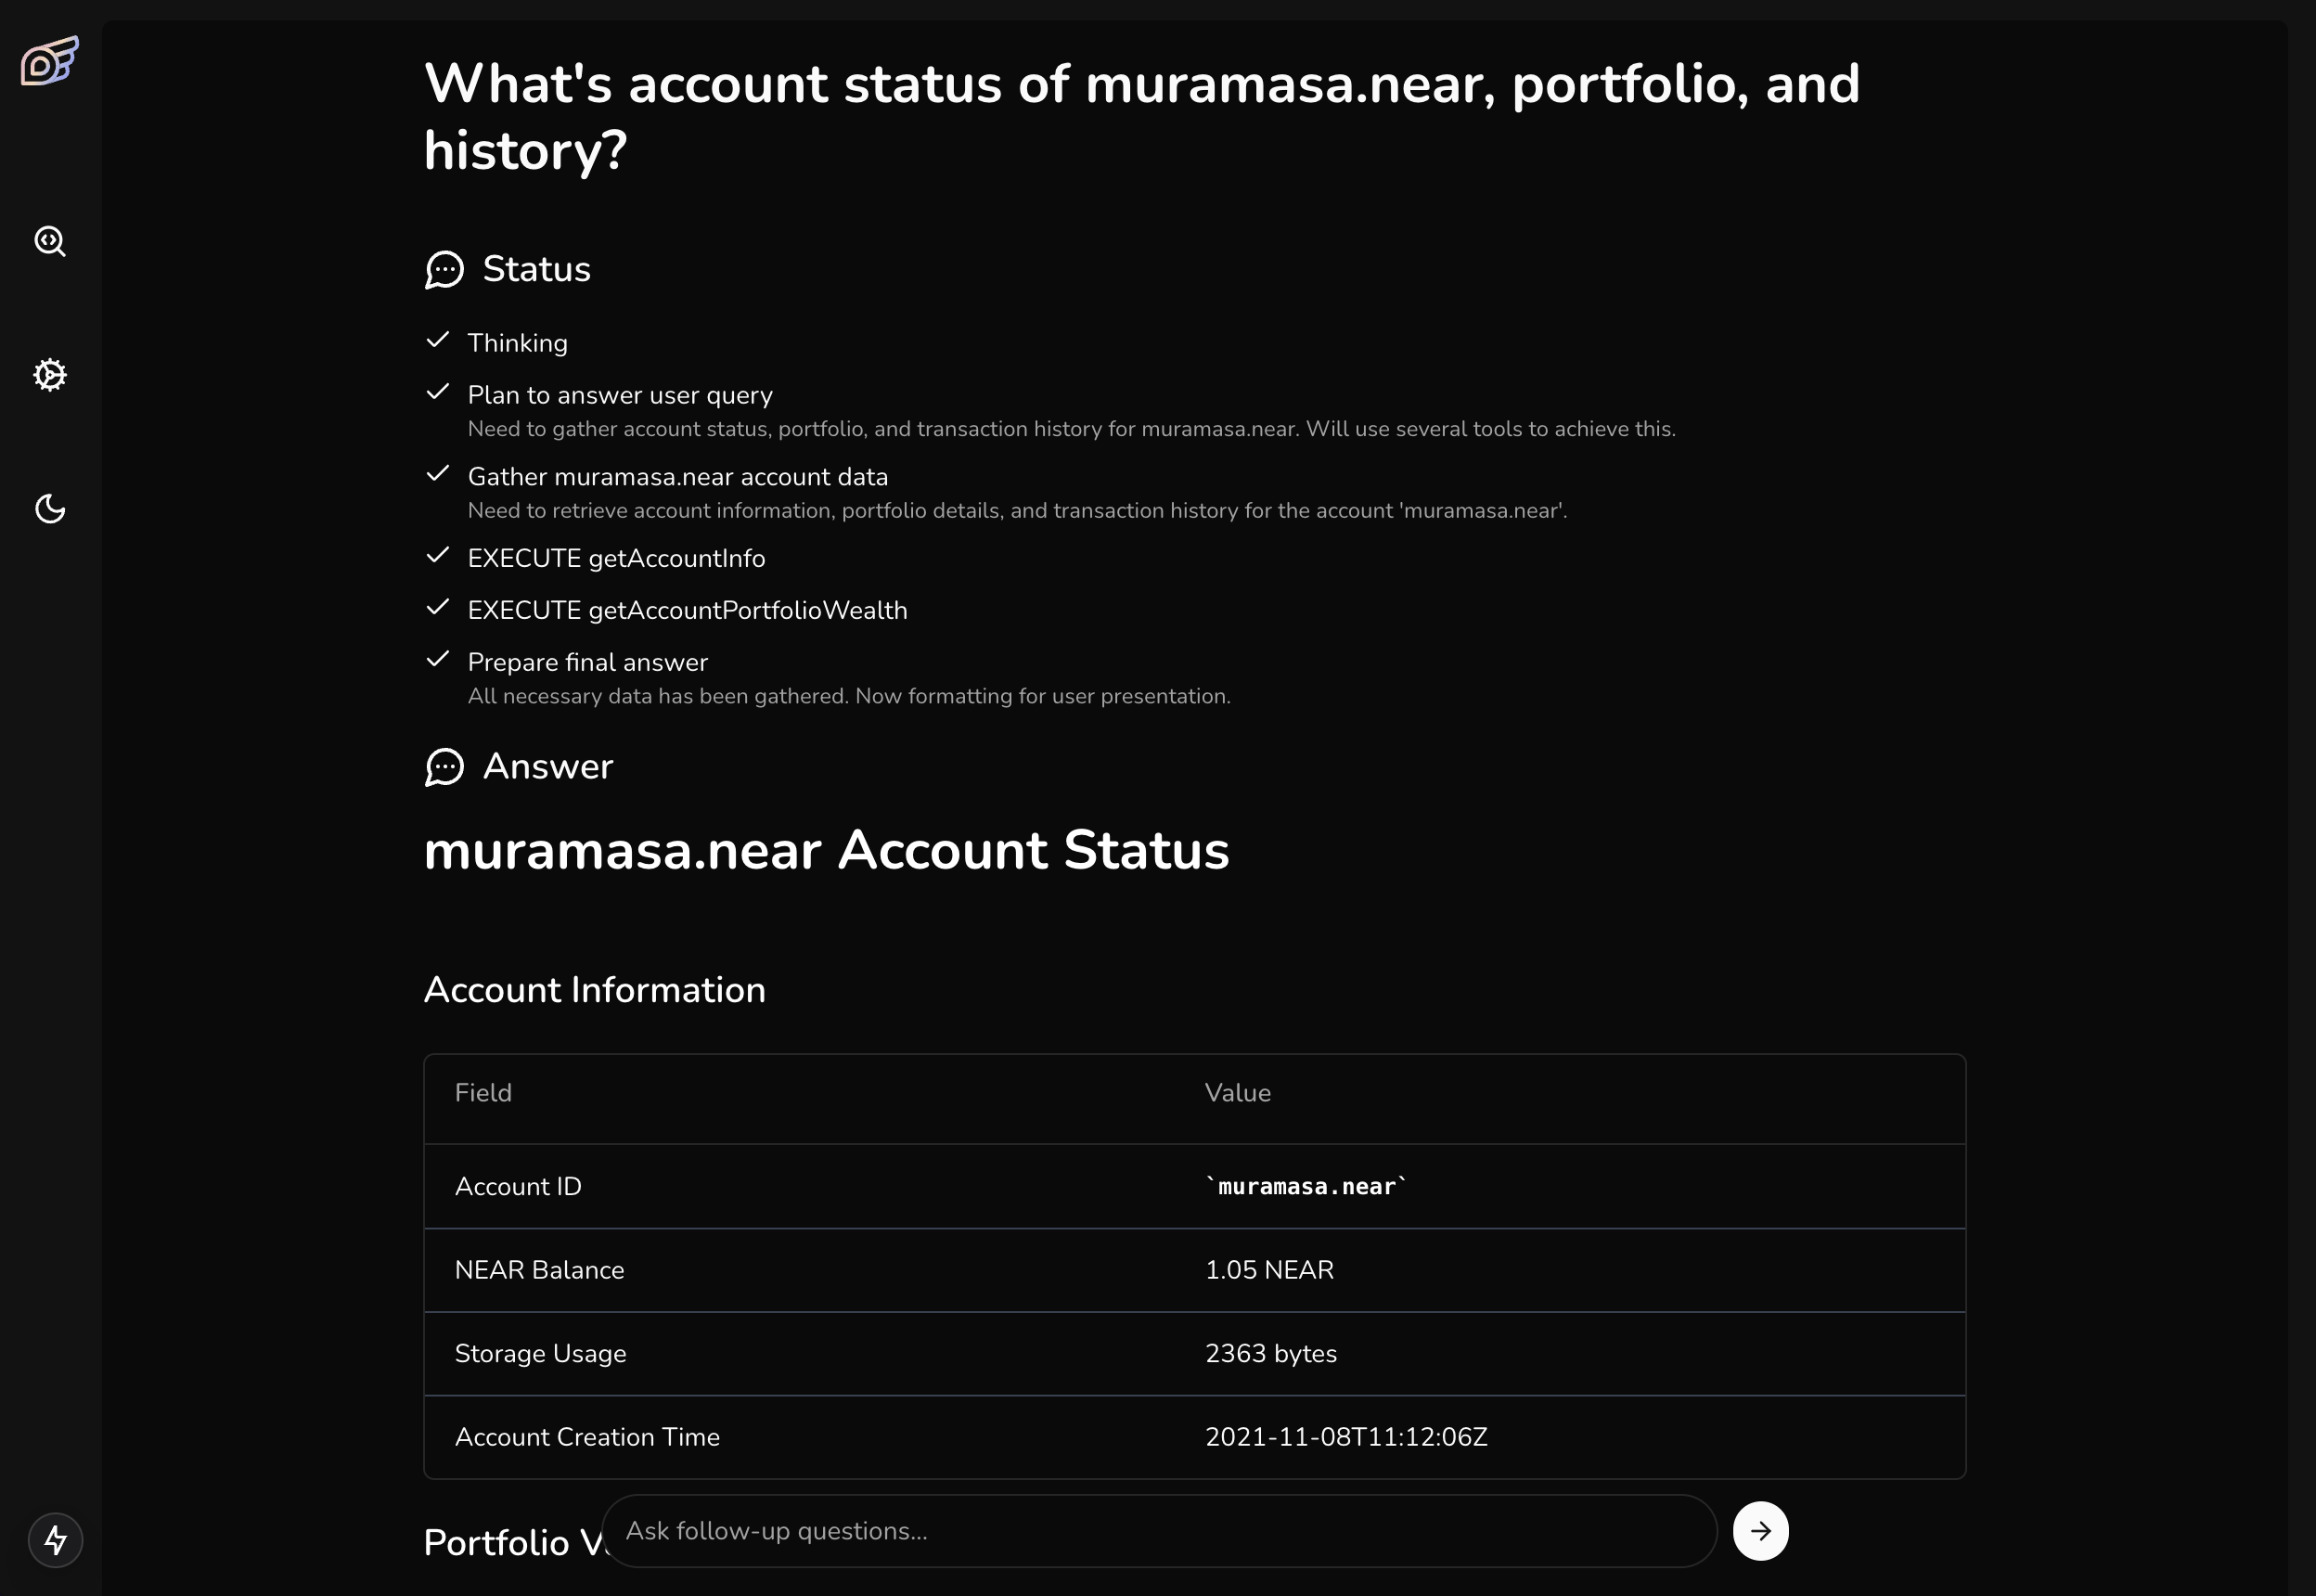This screenshot has width=2316, height=1596.
Task: Expand the Plan to answer user query step
Action: click(x=619, y=395)
